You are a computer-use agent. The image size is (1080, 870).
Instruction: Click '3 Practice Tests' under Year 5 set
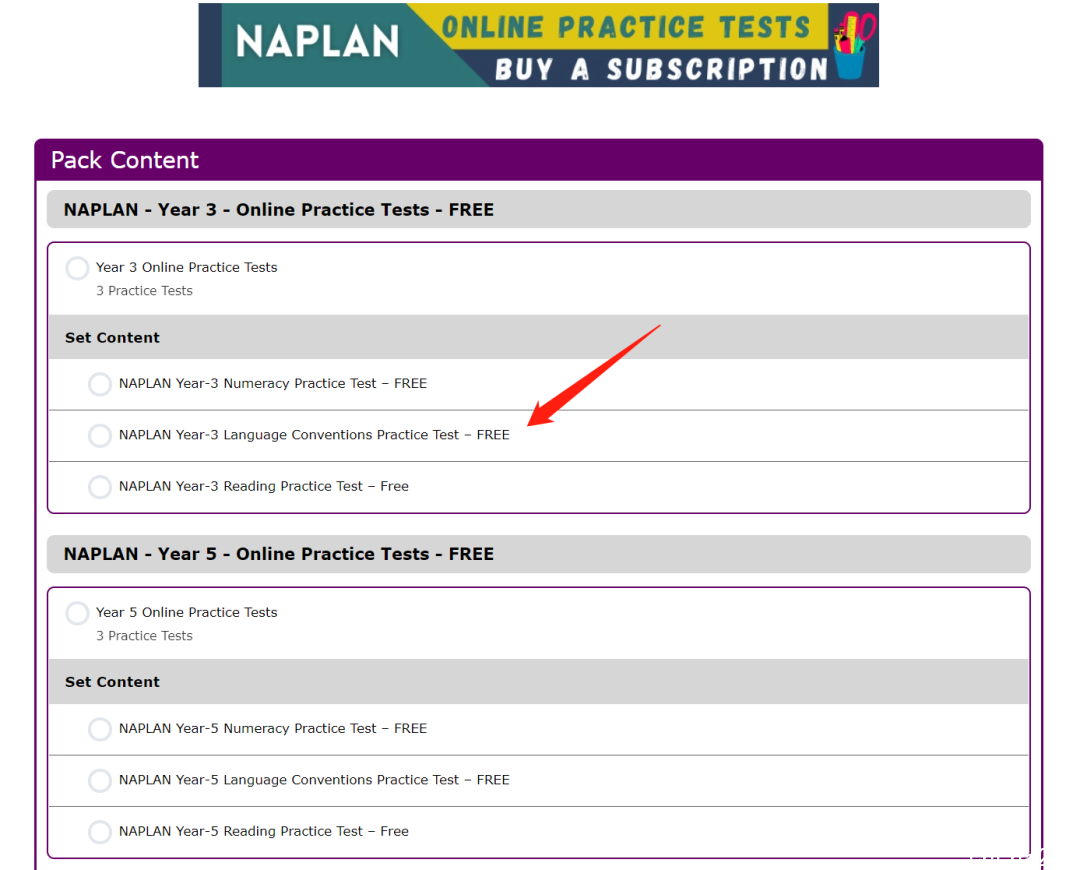(x=144, y=636)
